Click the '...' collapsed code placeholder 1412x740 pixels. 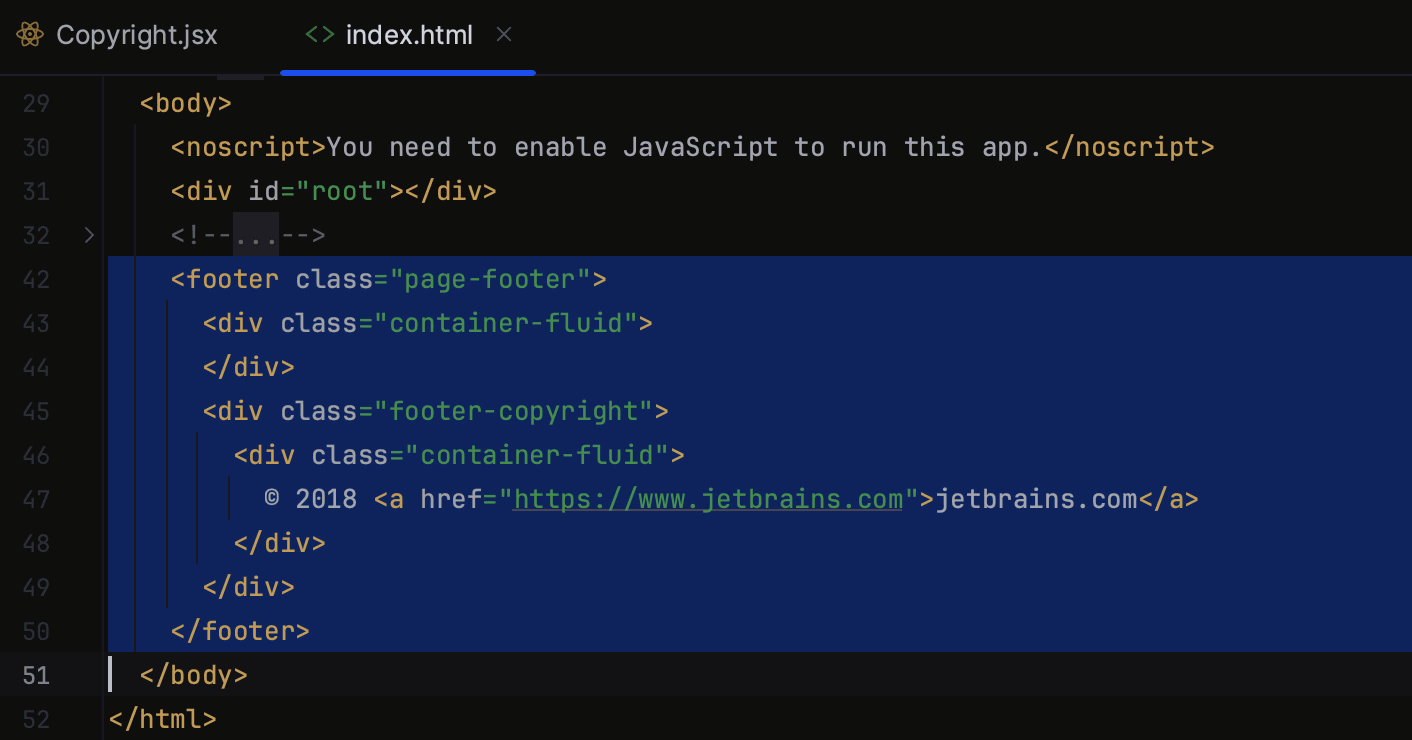pyautogui.click(x=258, y=235)
